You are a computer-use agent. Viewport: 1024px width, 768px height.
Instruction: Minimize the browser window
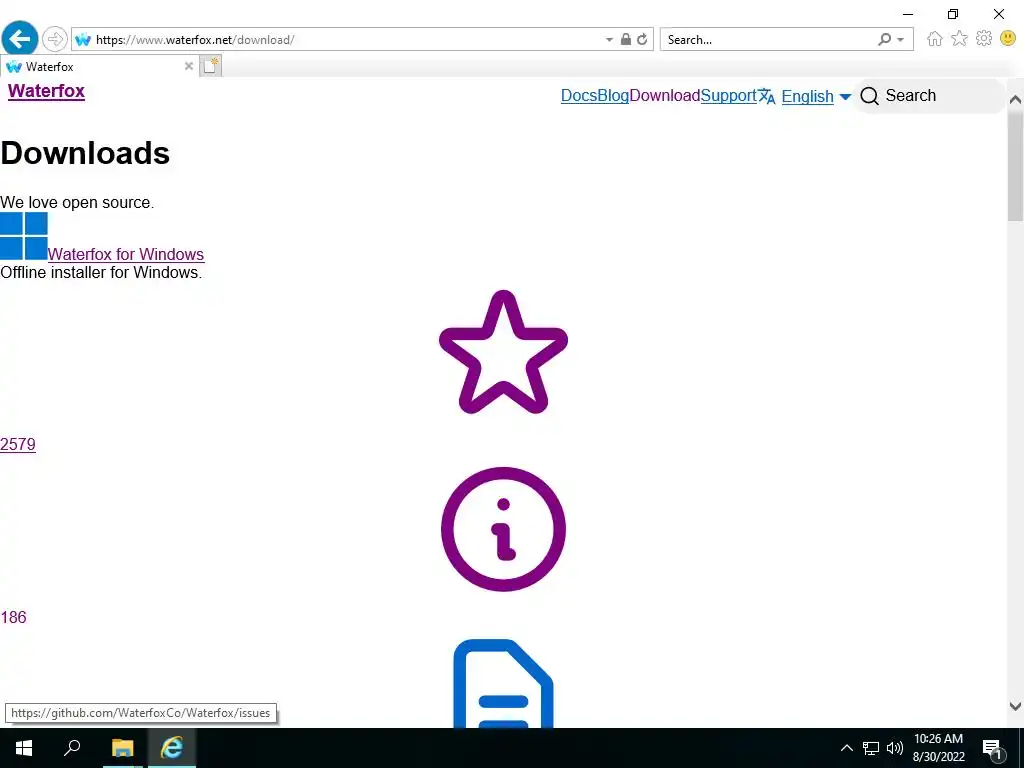click(908, 14)
